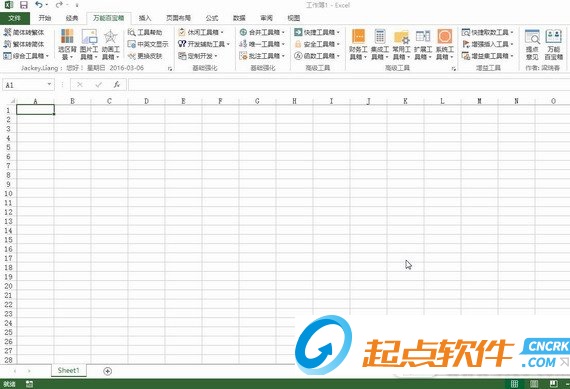Switch to the 数据 data tab
This screenshot has width=570, height=389.
tap(239, 18)
